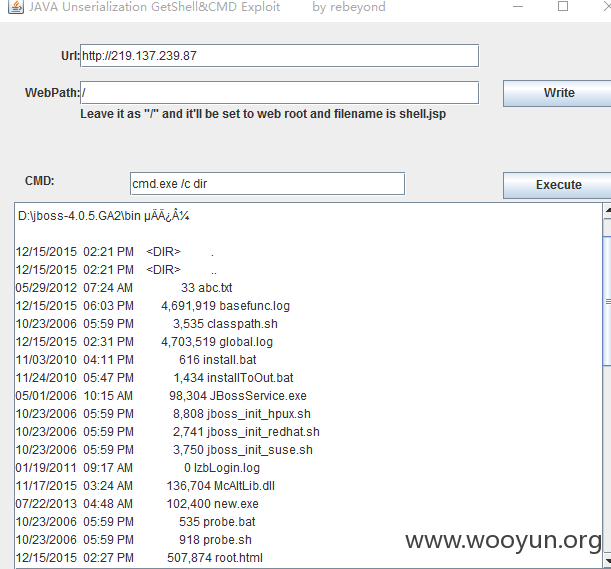Maximize the exploit tool window
611x569 pixels.
pos(563,6)
